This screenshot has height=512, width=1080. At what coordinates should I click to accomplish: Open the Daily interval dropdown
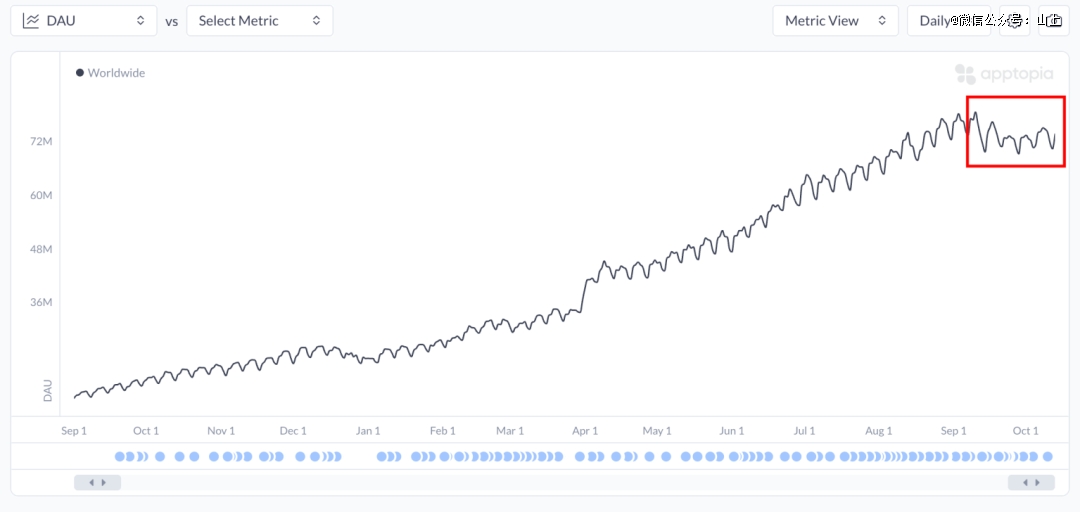click(934, 21)
